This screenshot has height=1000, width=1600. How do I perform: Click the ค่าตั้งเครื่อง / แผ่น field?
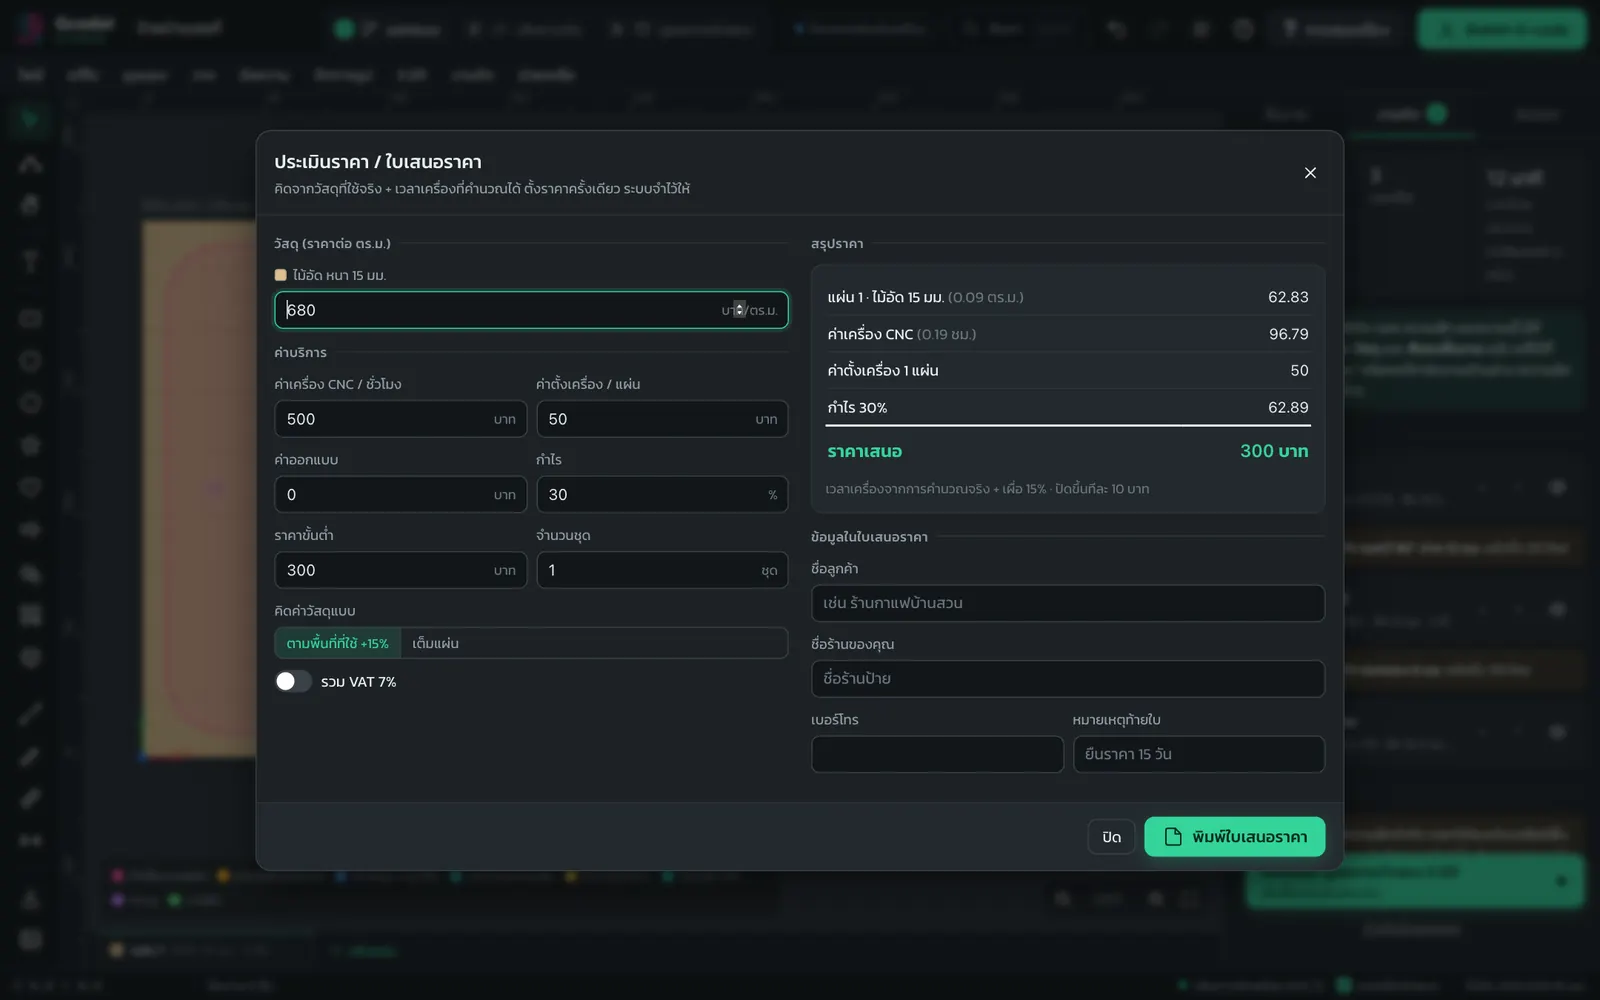coord(662,419)
